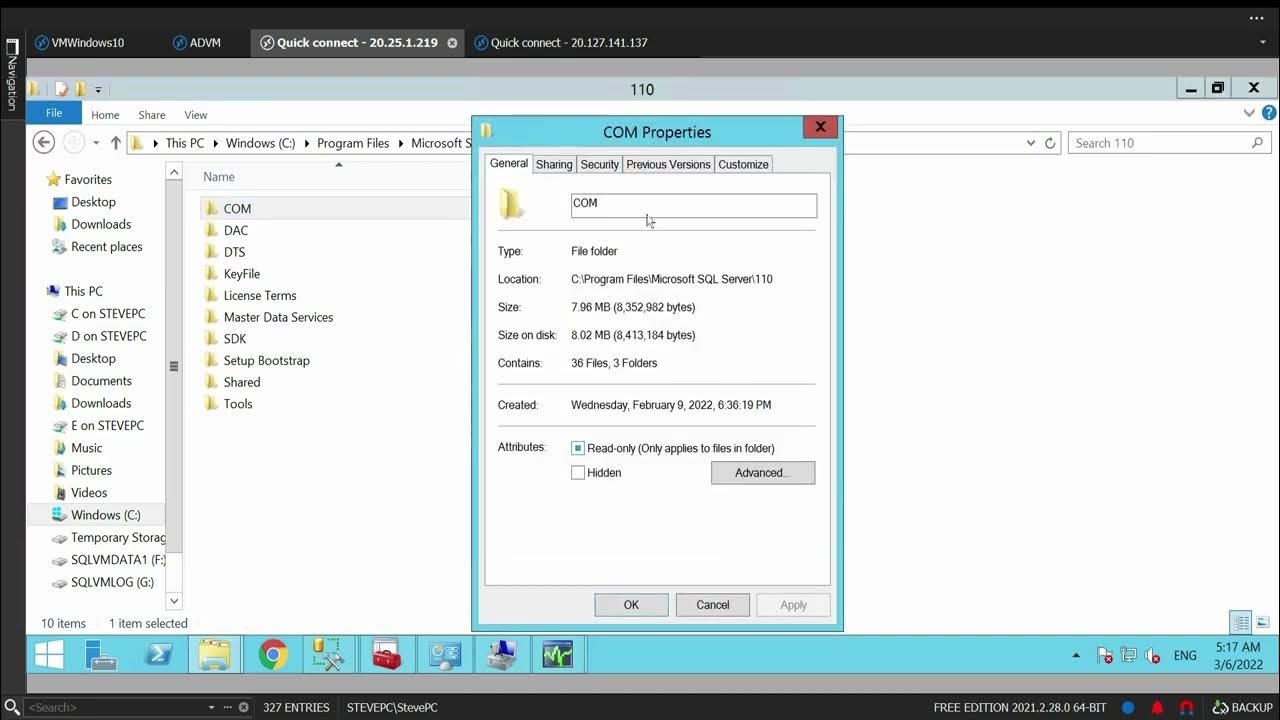This screenshot has width=1280, height=720.
Task: Show hidden tray icons arrow
Action: (x=1076, y=656)
